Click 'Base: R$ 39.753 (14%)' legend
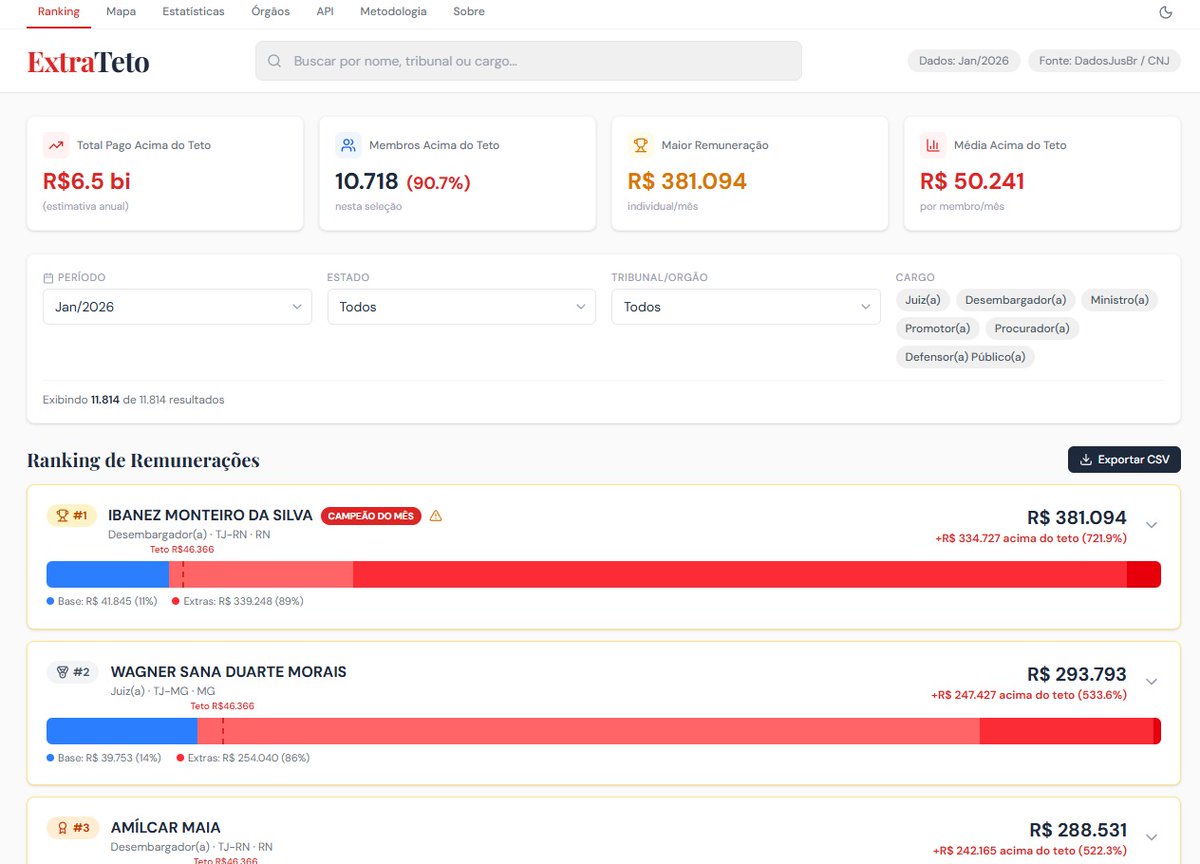Screen dimensions: 1200x864 point(104,758)
